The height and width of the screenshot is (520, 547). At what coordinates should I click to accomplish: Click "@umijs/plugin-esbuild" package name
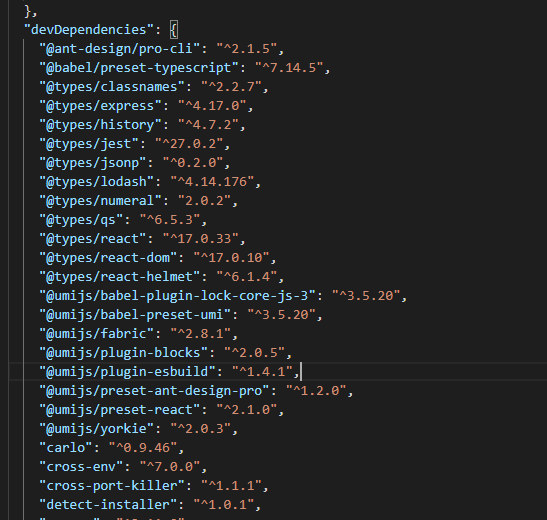point(127,372)
